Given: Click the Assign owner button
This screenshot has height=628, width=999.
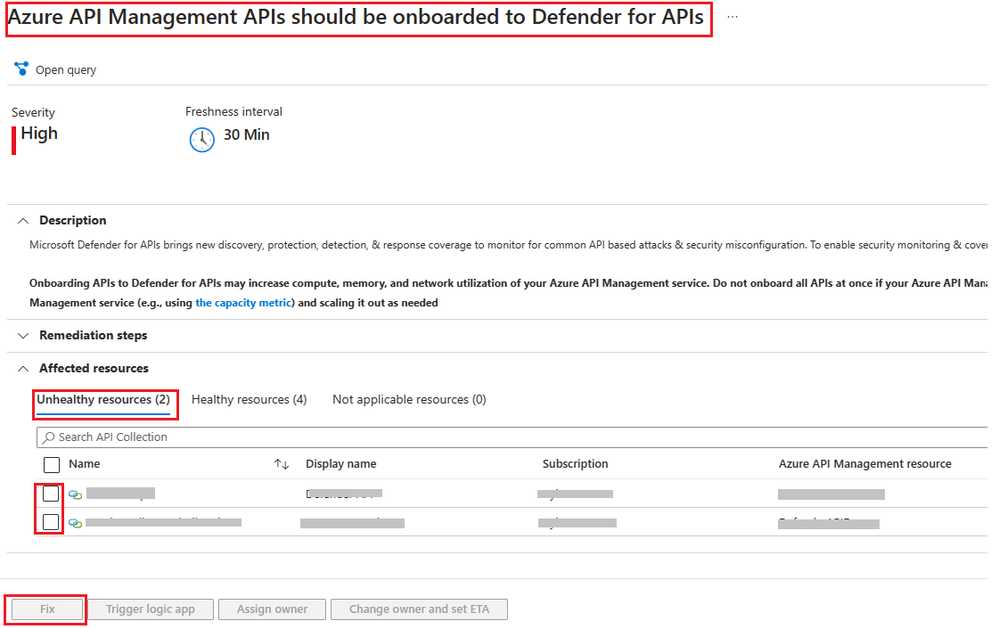Looking at the screenshot, I should (x=272, y=609).
